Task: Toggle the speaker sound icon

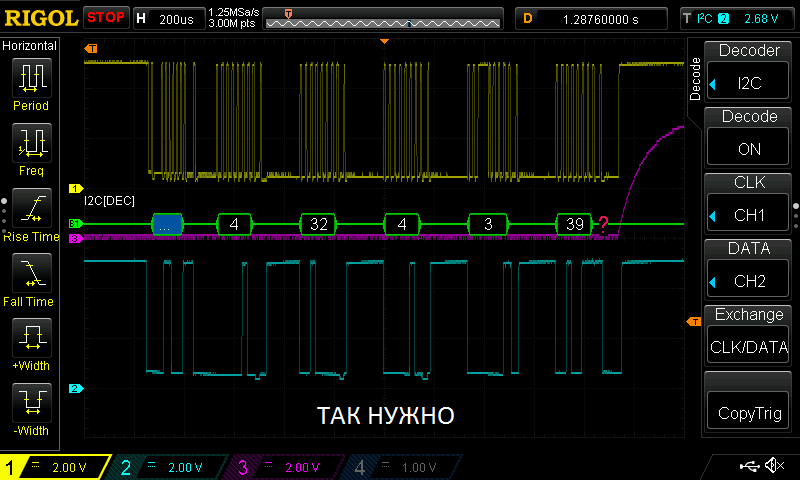Action: click(773, 466)
